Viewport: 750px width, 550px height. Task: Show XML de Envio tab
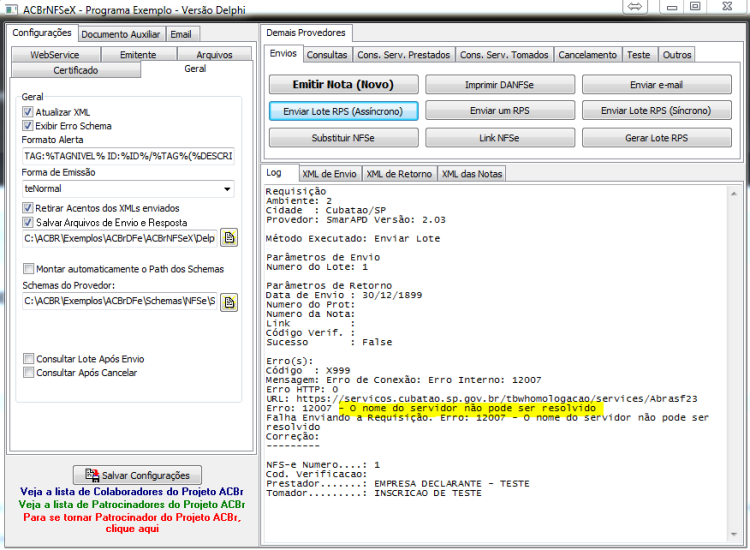pyautogui.click(x=329, y=174)
